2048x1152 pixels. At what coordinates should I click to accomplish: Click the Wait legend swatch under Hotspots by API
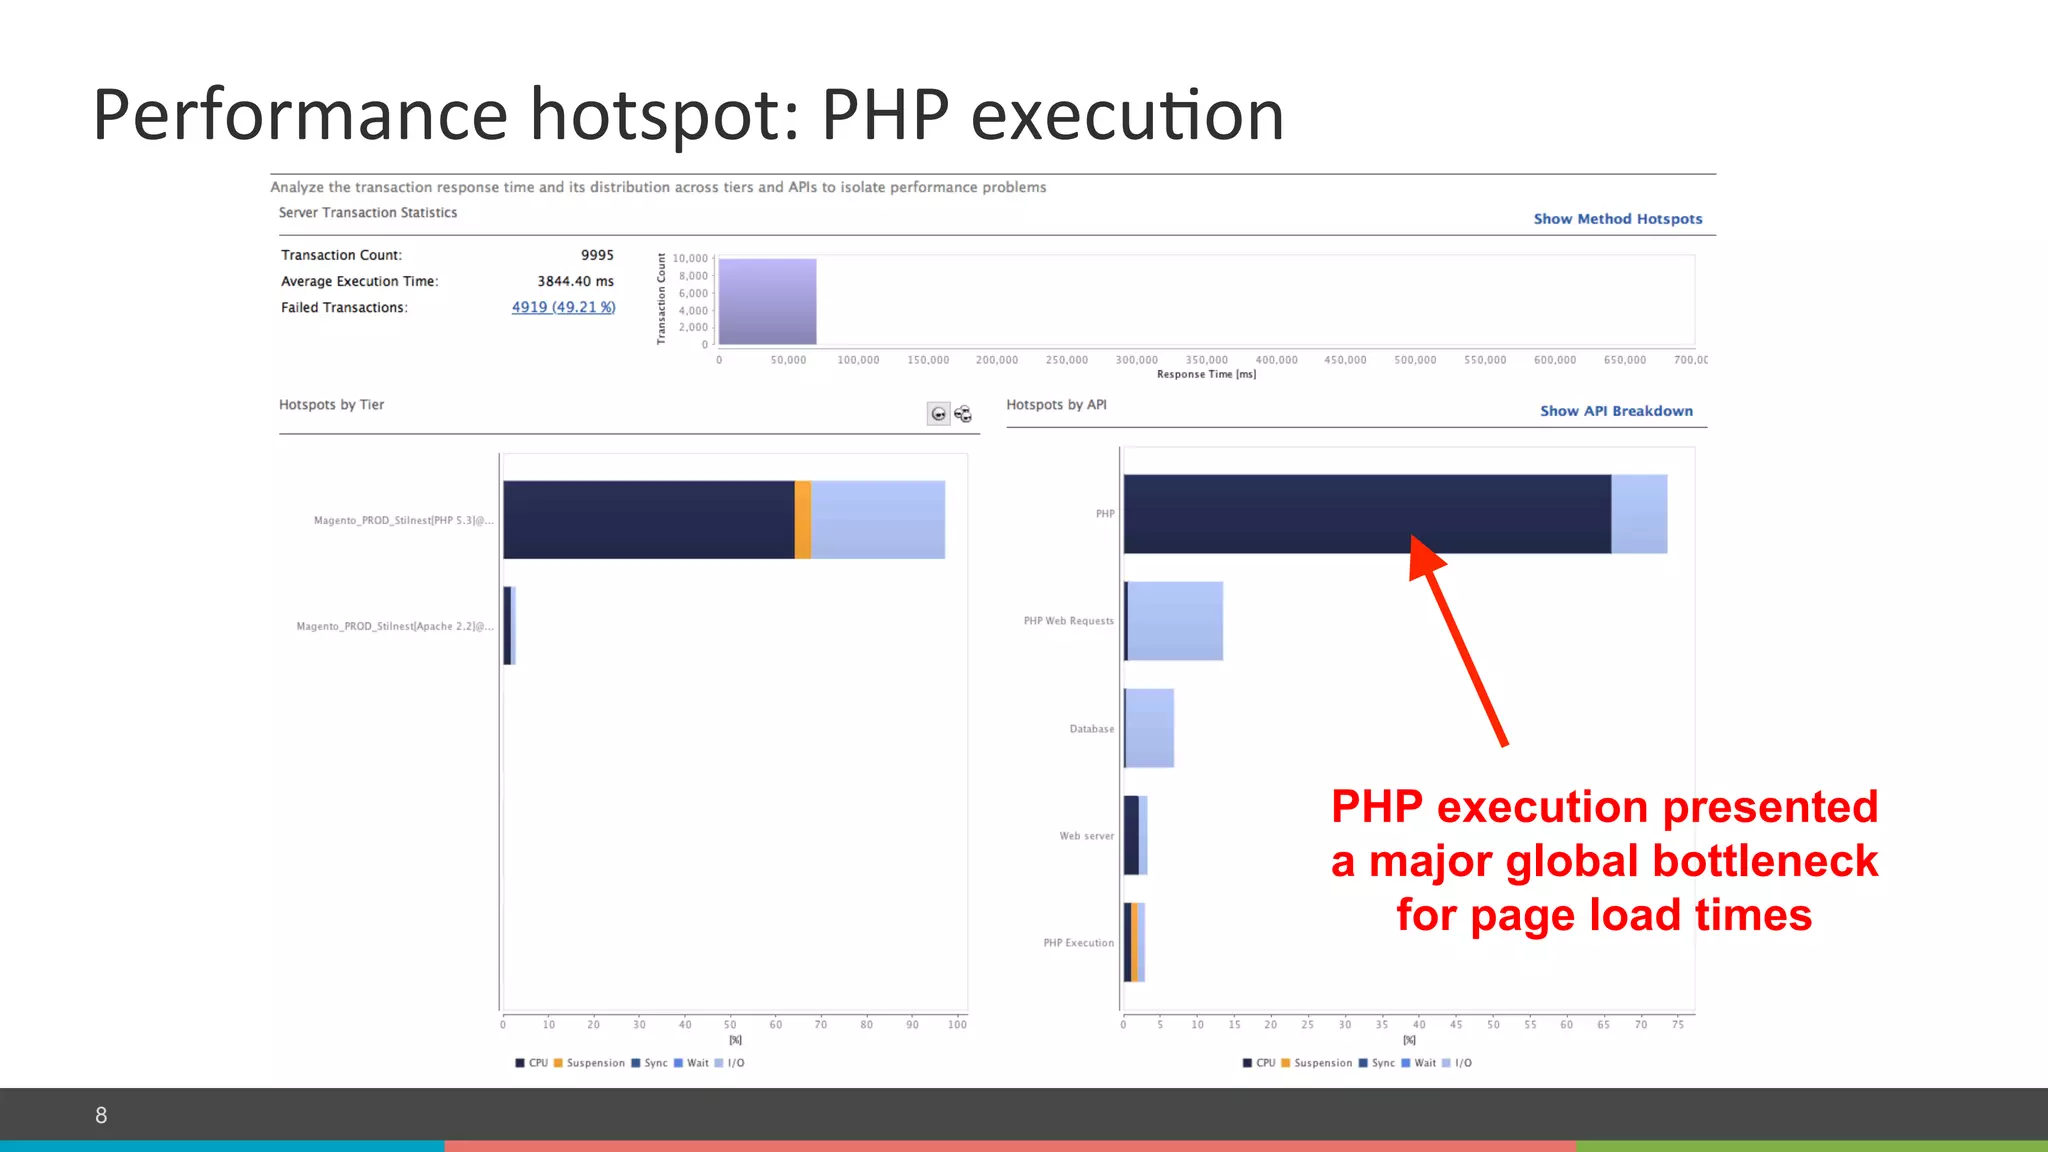[1405, 1063]
